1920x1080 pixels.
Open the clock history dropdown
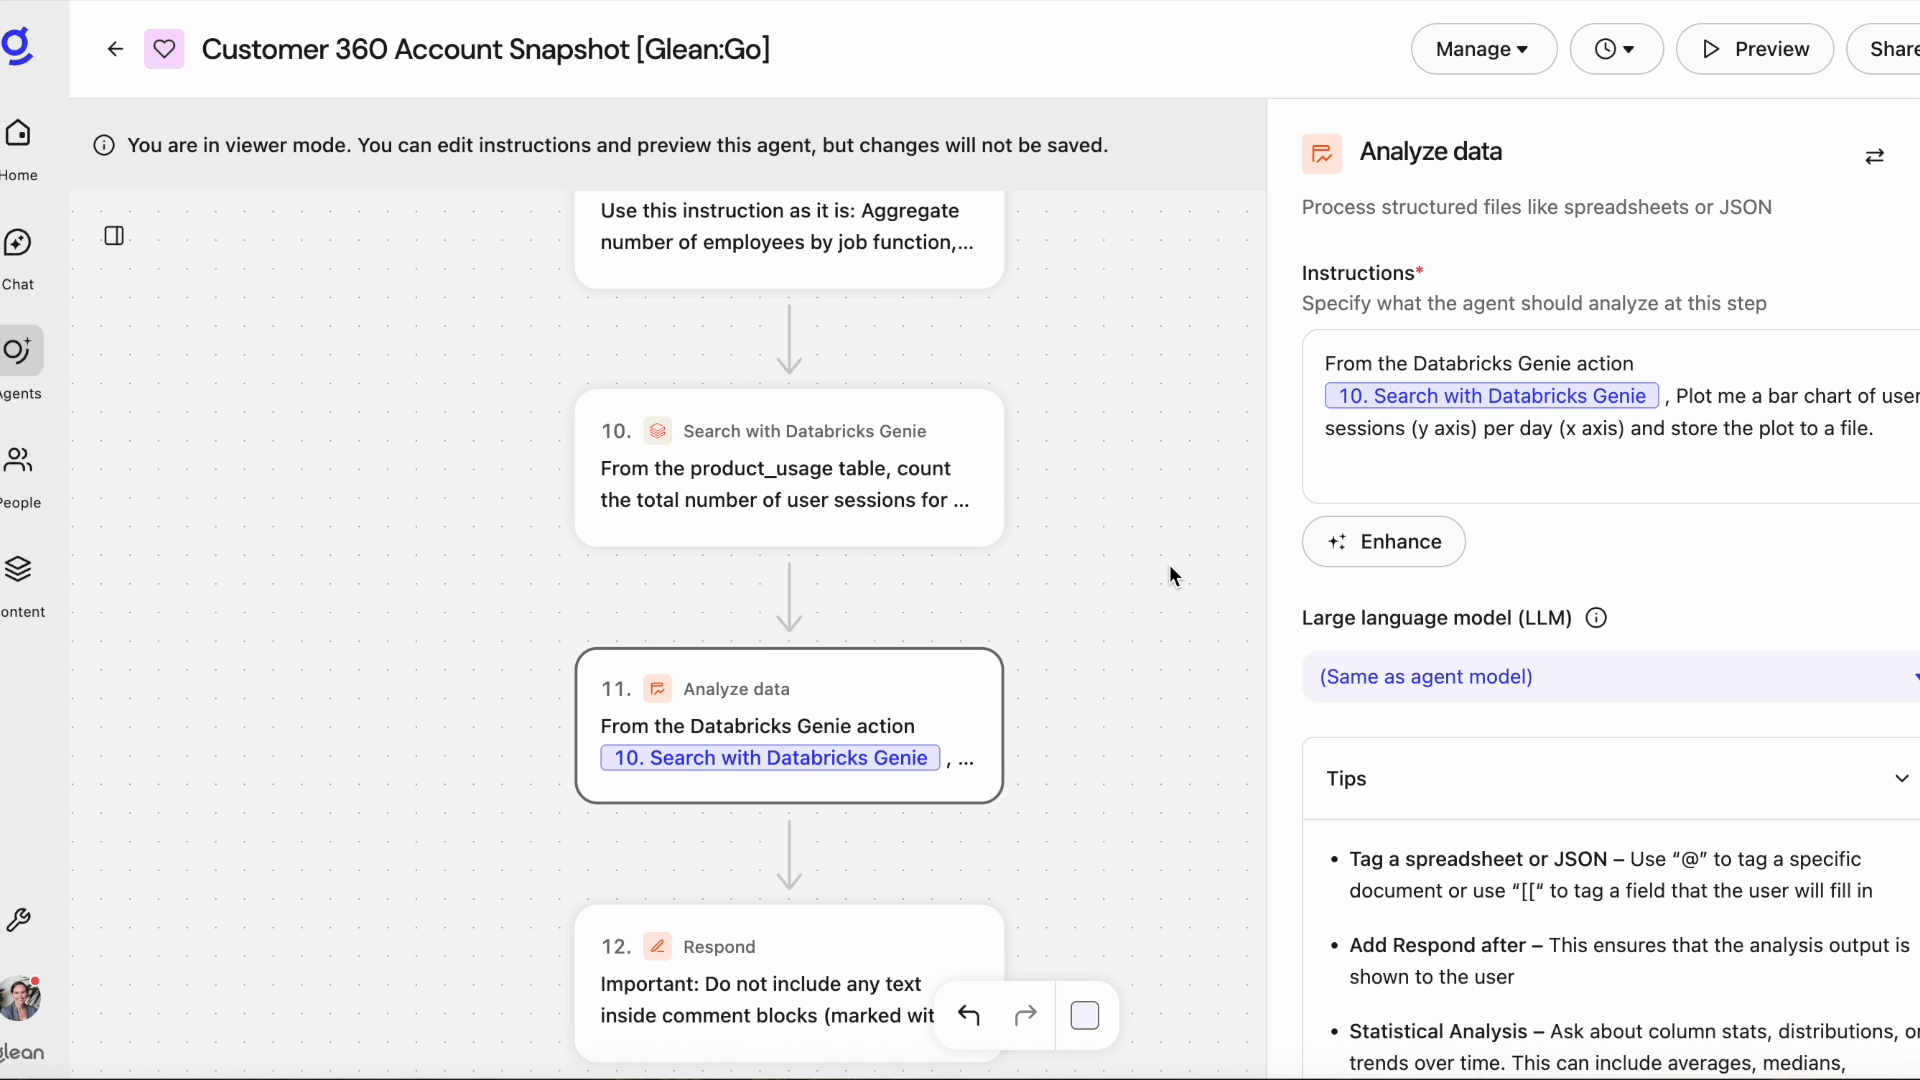(1615, 49)
